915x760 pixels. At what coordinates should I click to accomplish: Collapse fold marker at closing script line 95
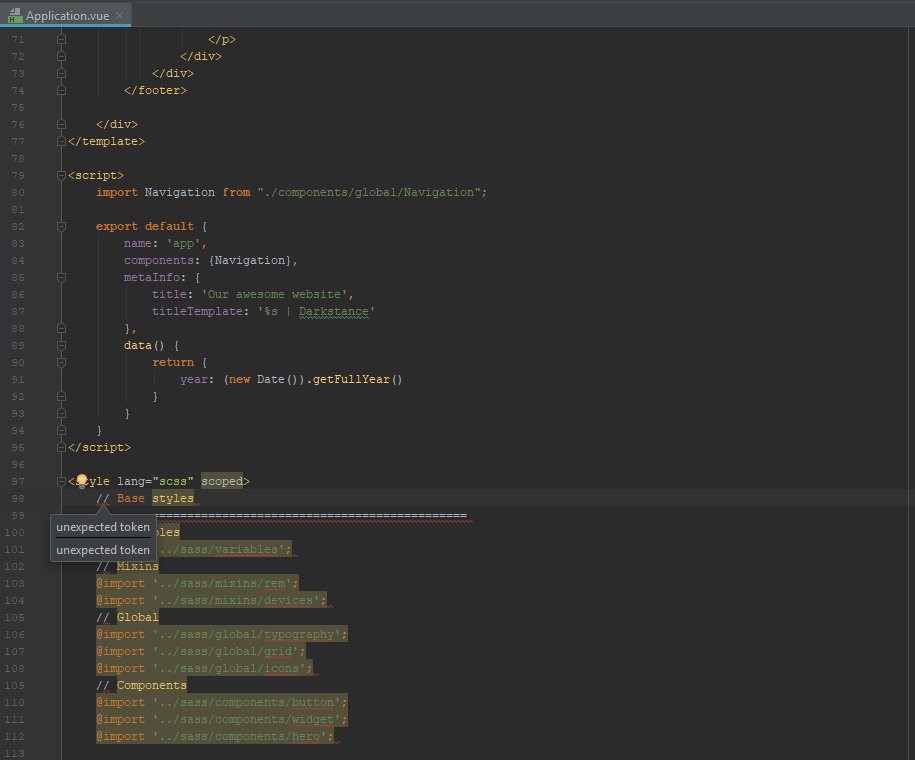[61, 448]
